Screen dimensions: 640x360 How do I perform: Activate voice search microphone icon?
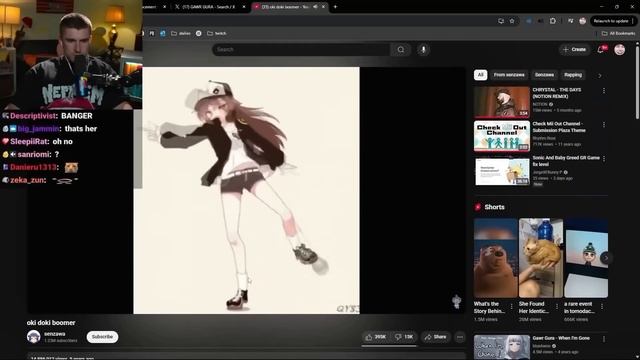423,49
